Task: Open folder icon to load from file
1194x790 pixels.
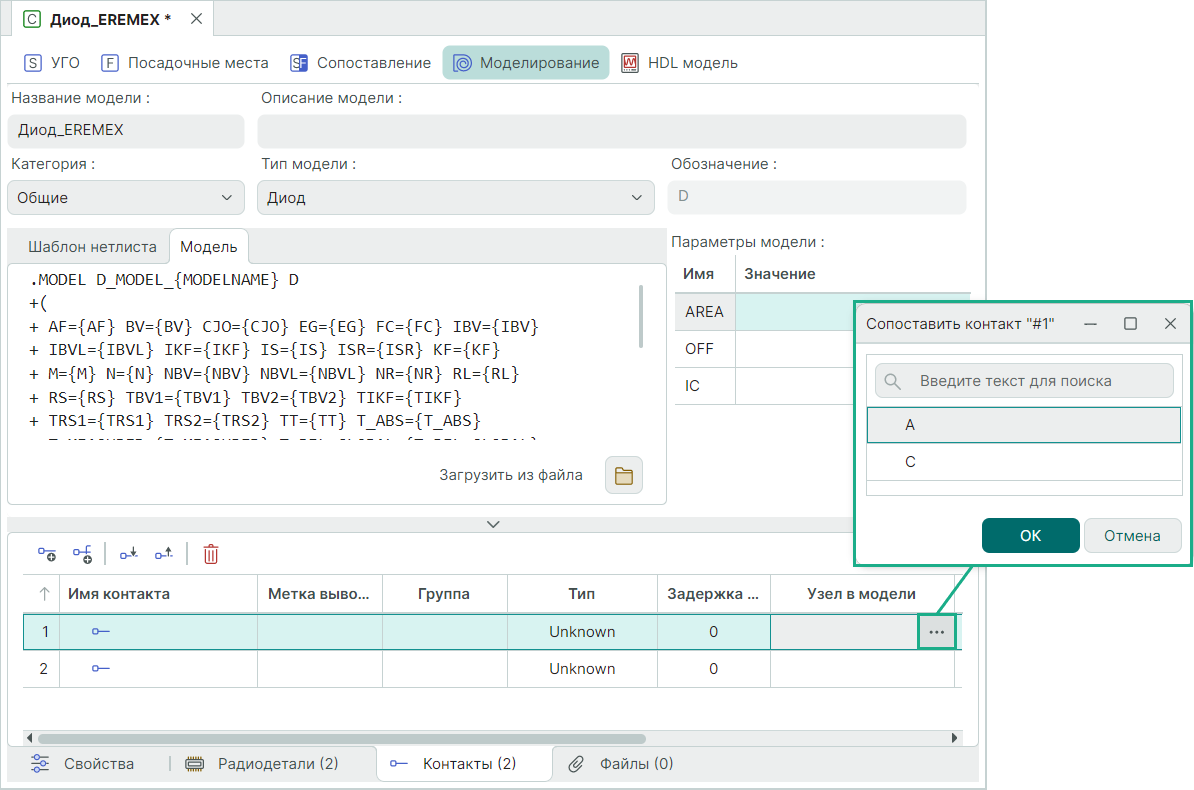Action: tap(624, 476)
